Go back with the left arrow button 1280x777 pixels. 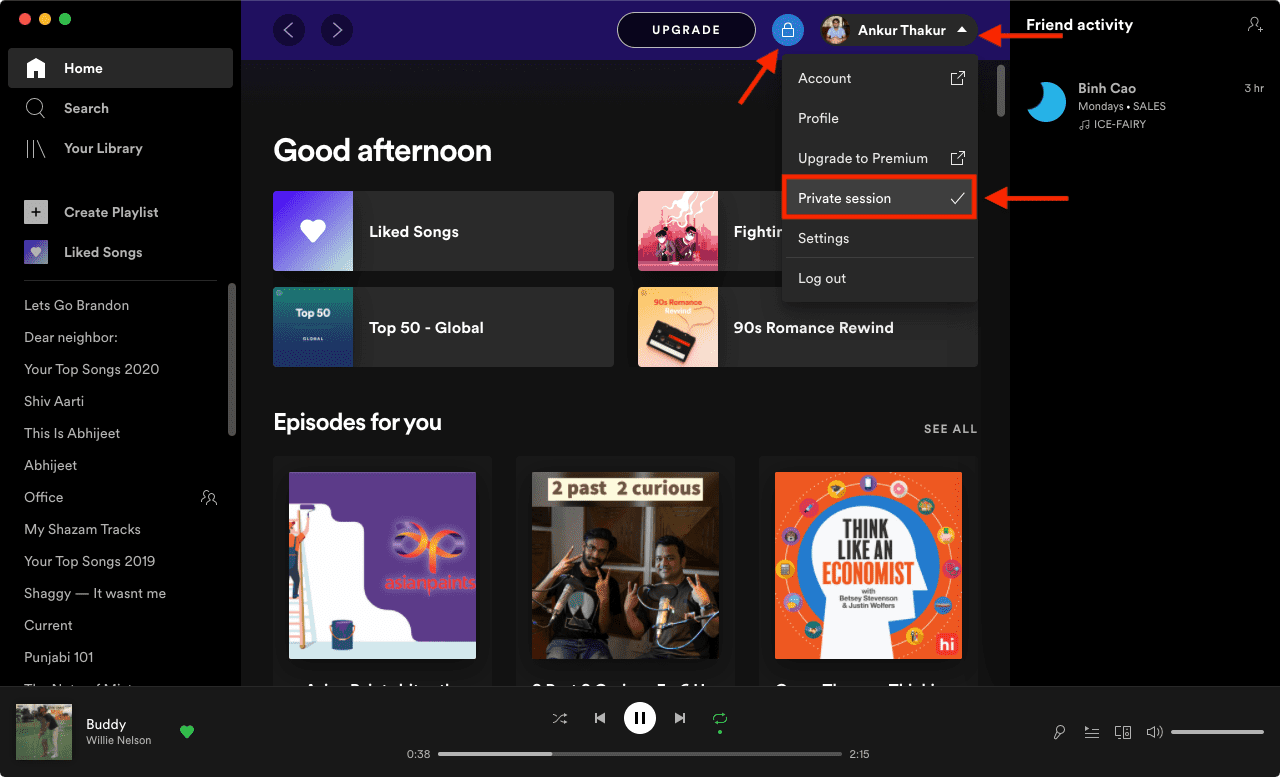(289, 30)
